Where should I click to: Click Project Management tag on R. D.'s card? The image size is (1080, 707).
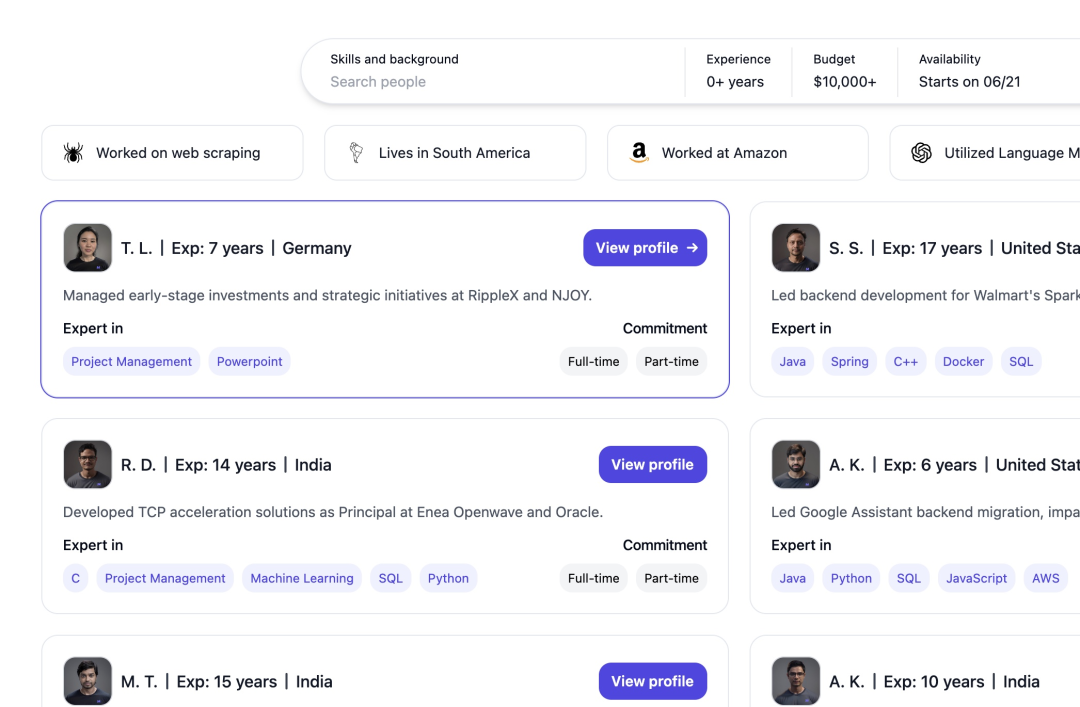[165, 578]
